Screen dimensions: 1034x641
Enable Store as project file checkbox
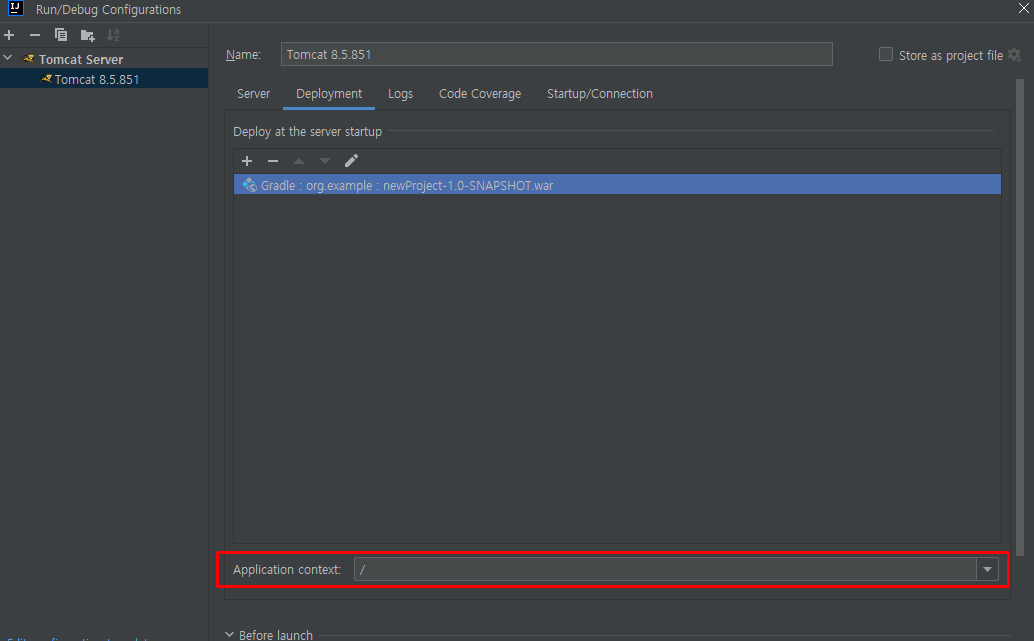tap(886, 55)
